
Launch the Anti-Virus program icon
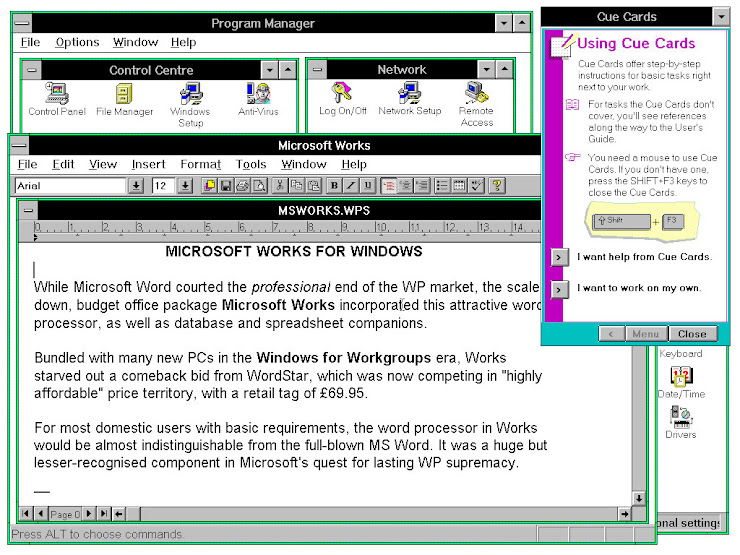(258, 99)
